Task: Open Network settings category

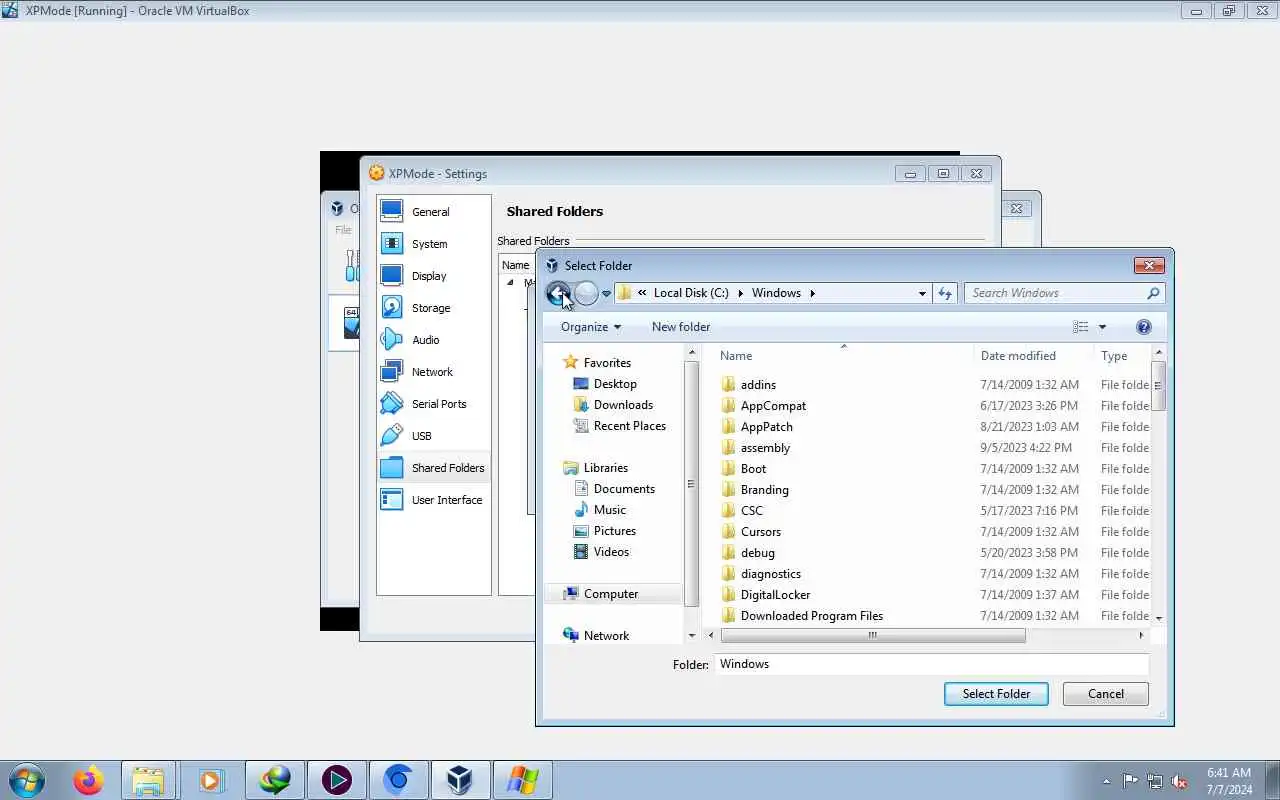Action: coord(433,372)
